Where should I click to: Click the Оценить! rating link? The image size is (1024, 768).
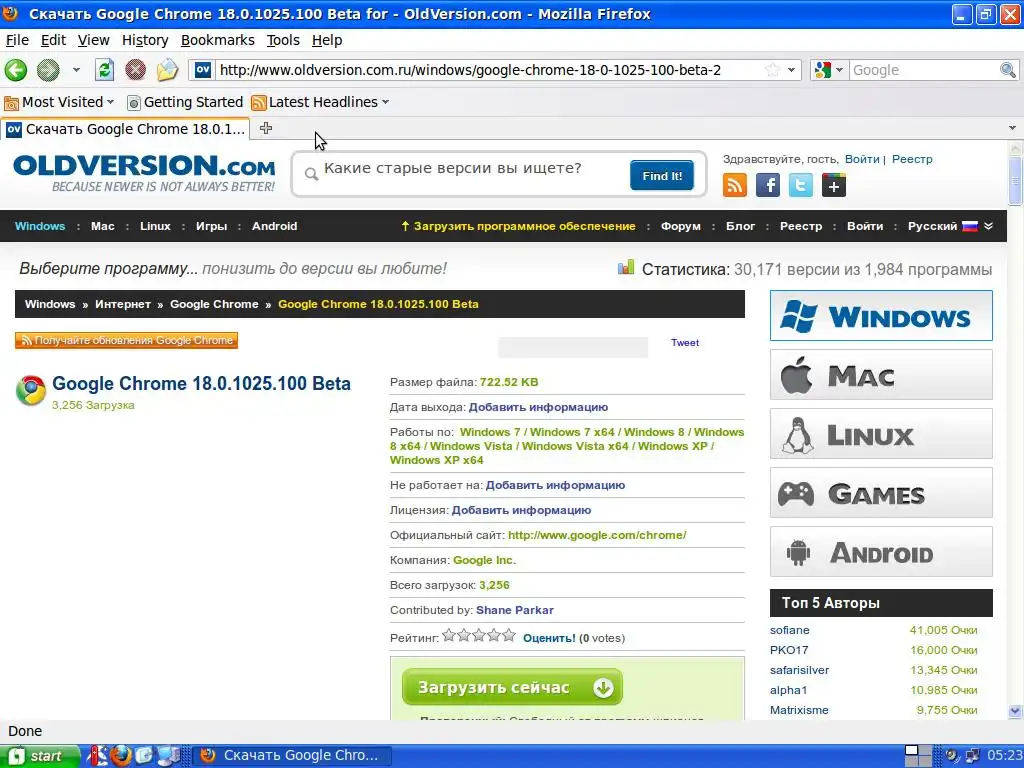tap(549, 638)
